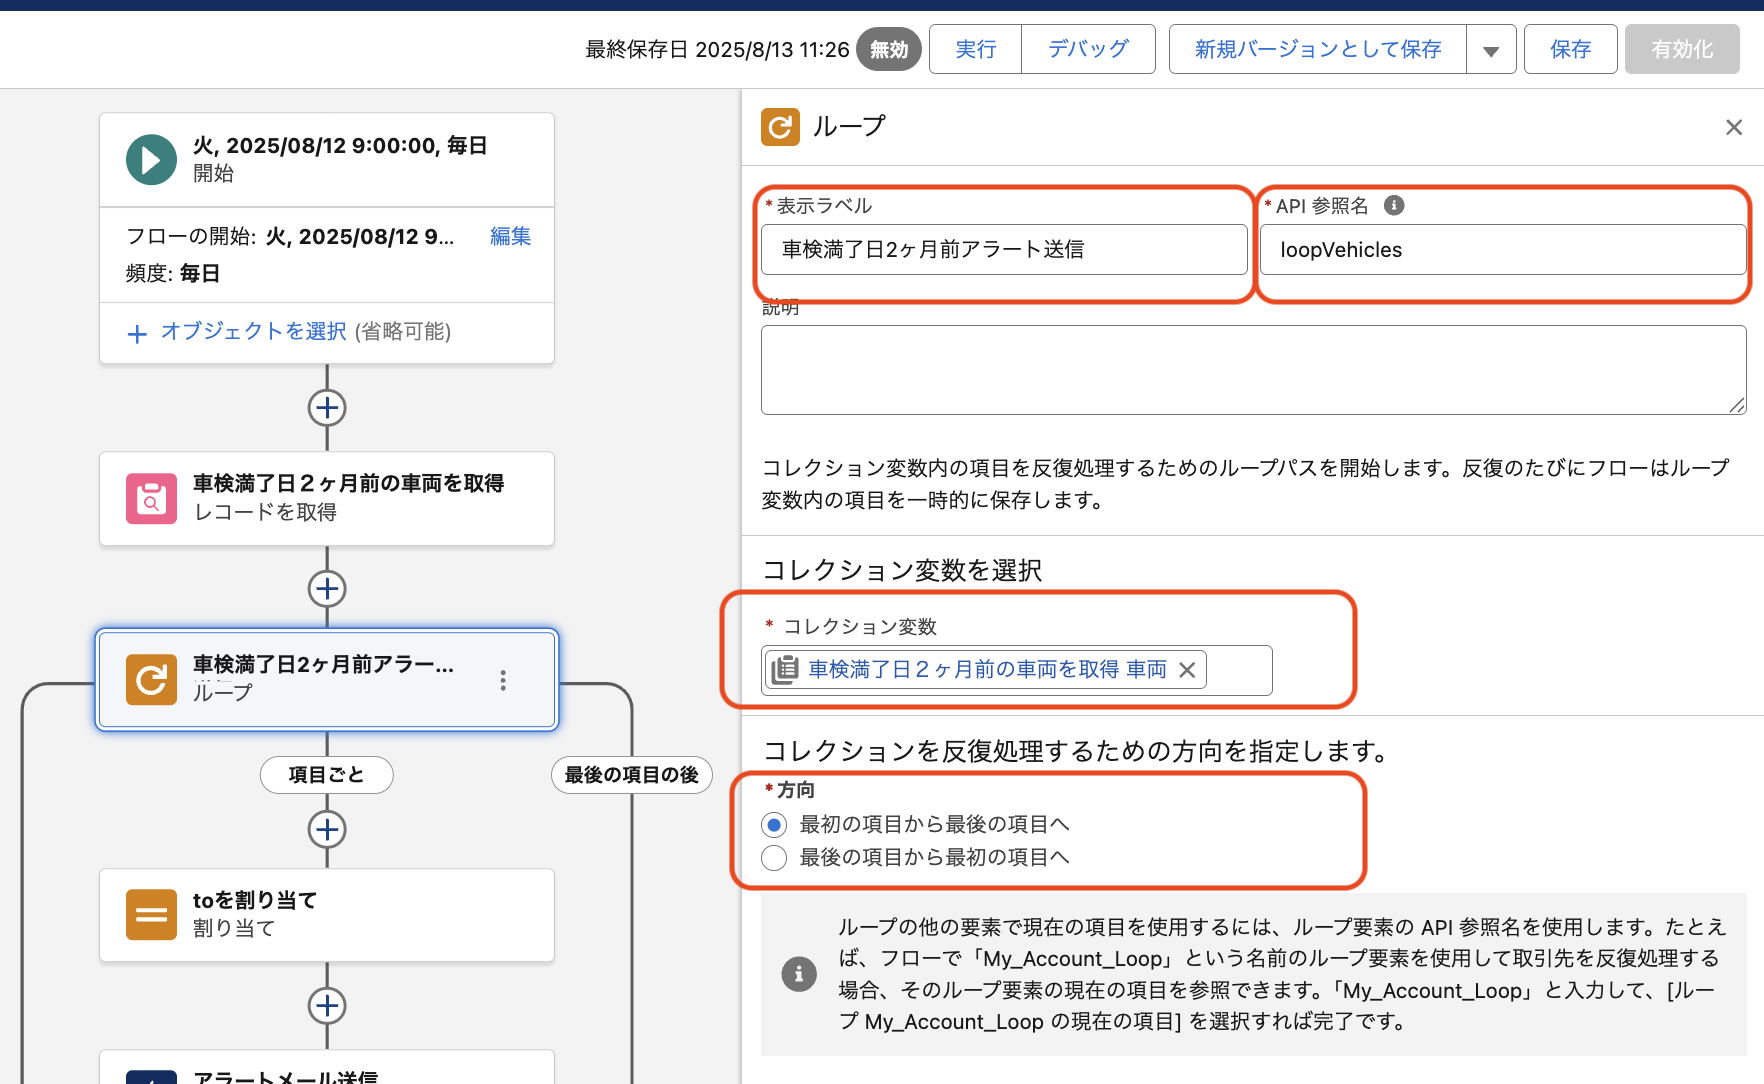Click the loop icon in panel header
Screen dimensions: 1764x1084
point(780,127)
